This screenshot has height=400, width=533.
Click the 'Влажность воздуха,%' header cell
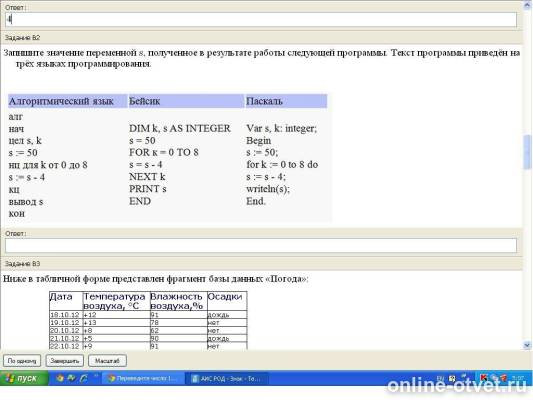pyautogui.click(x=178, y=301)
